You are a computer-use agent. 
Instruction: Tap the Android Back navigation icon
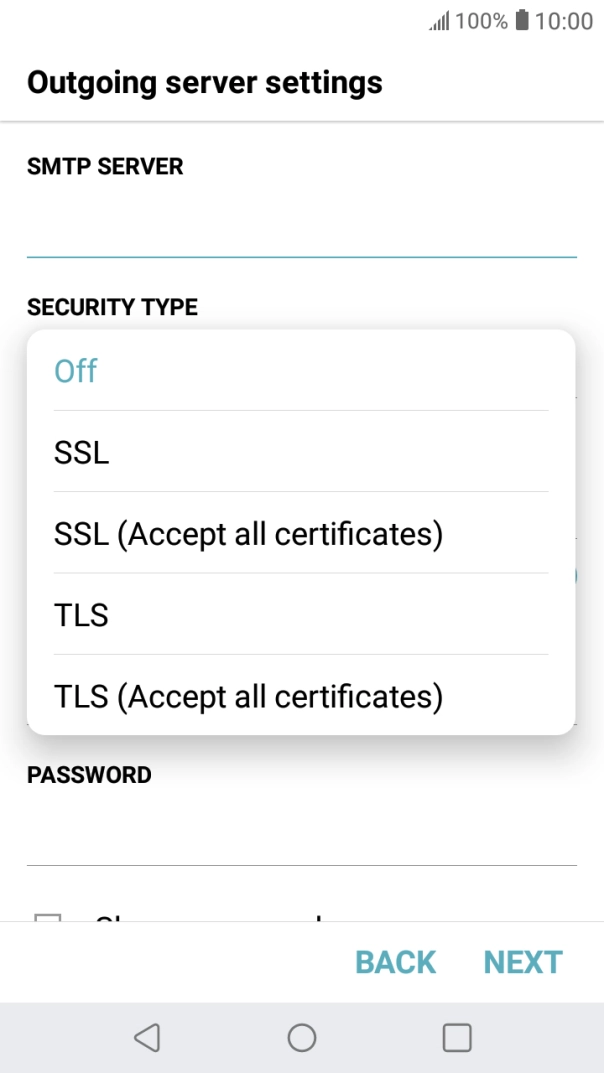pyautogui.click(x=147, y=1038)
